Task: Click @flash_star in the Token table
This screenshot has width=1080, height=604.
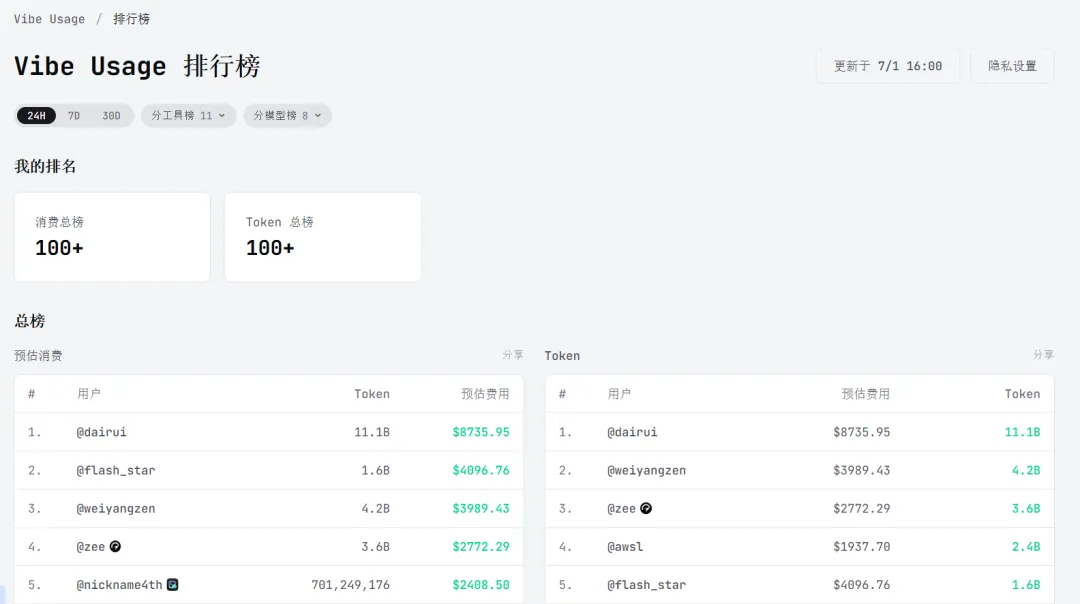Action: tap(646, 585)
